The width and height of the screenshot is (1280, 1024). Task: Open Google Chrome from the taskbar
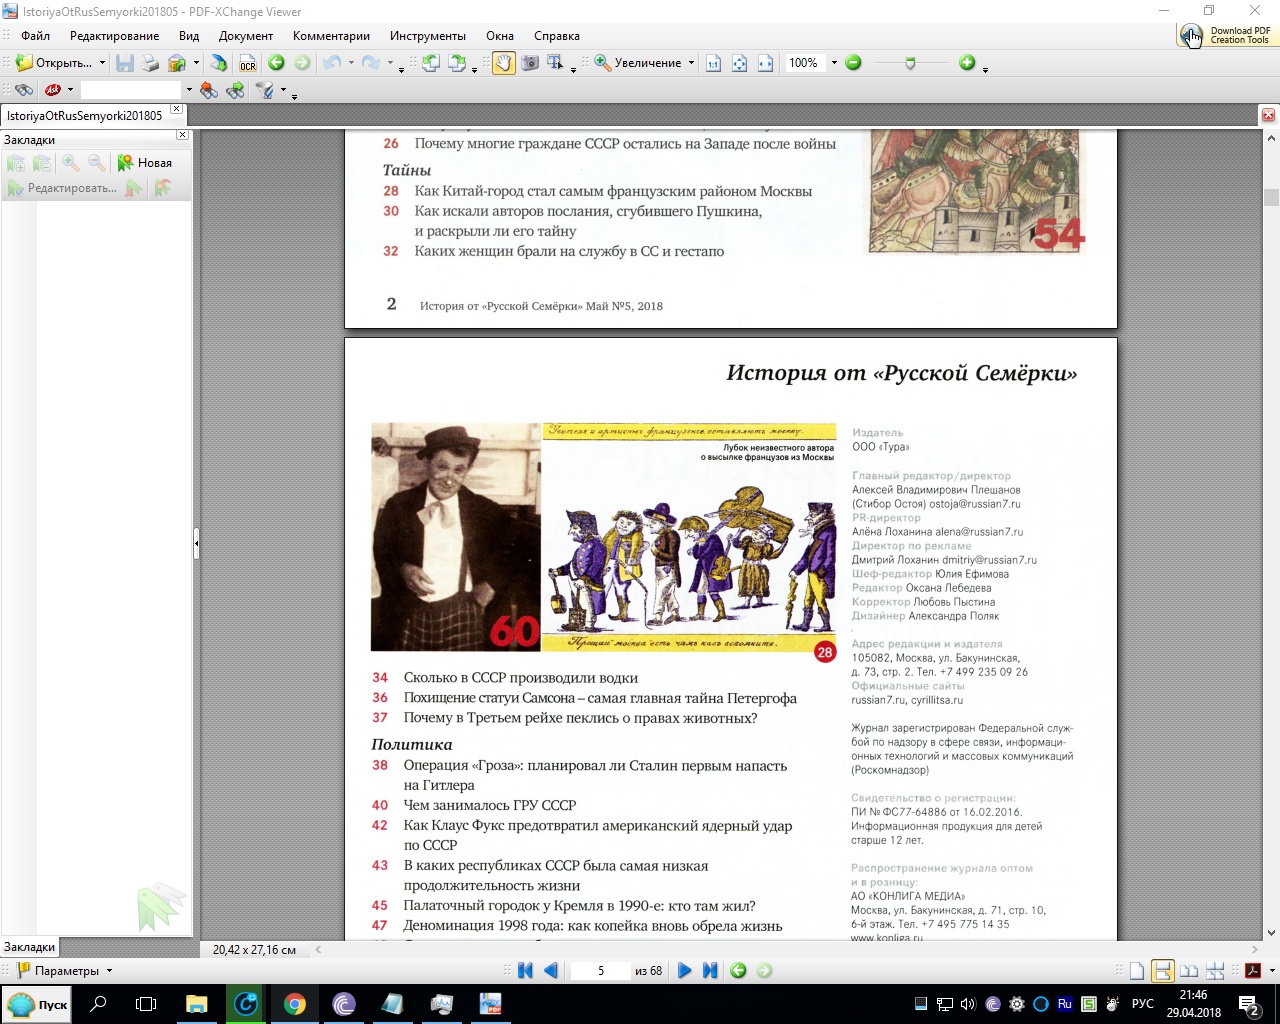point(294,1004)
